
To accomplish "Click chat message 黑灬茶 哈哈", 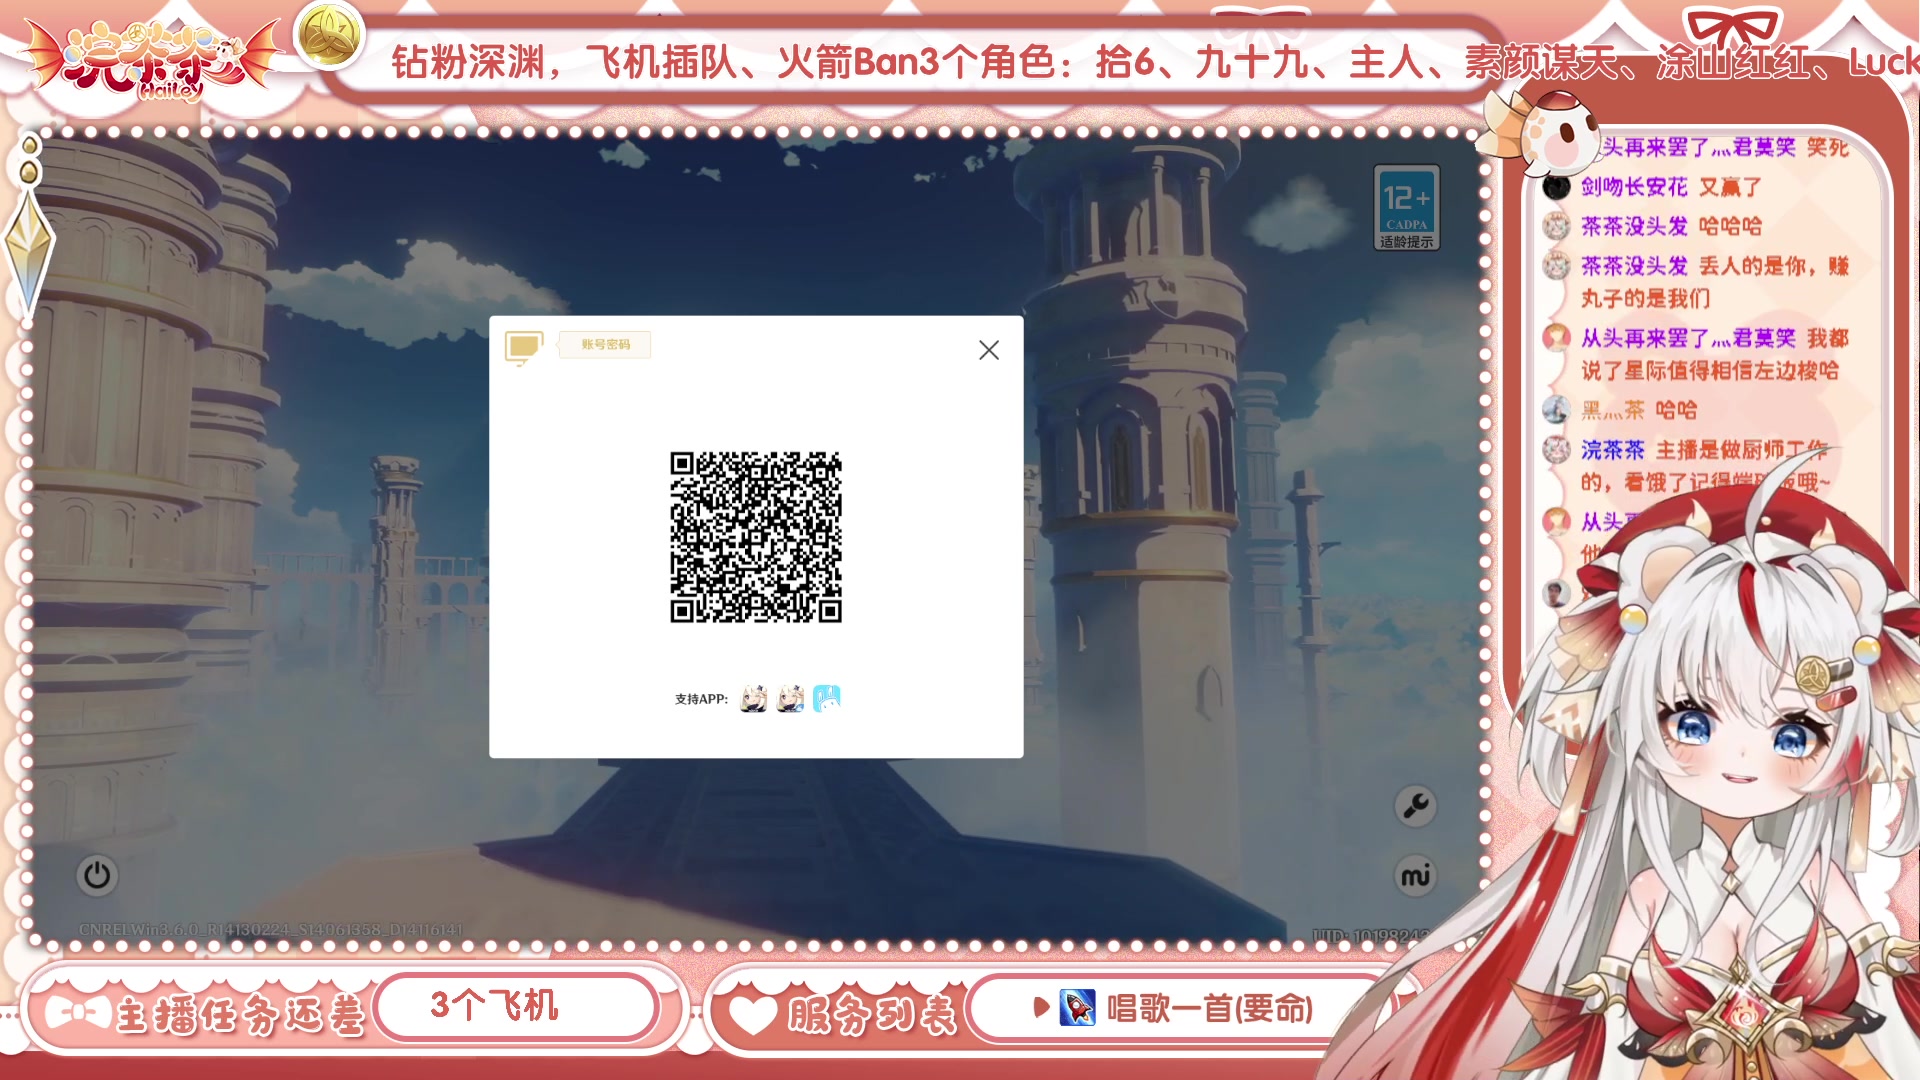I will [x=1638, y=410].
